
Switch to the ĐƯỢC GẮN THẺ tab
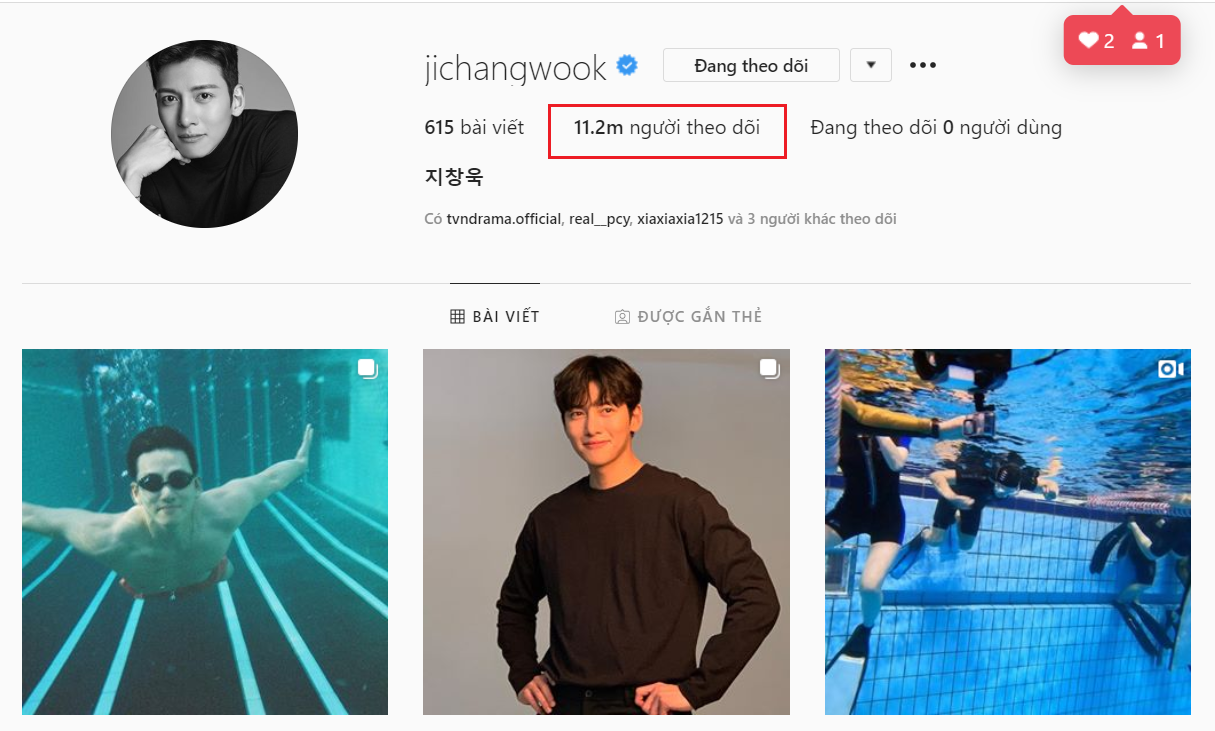pos(688,316)
